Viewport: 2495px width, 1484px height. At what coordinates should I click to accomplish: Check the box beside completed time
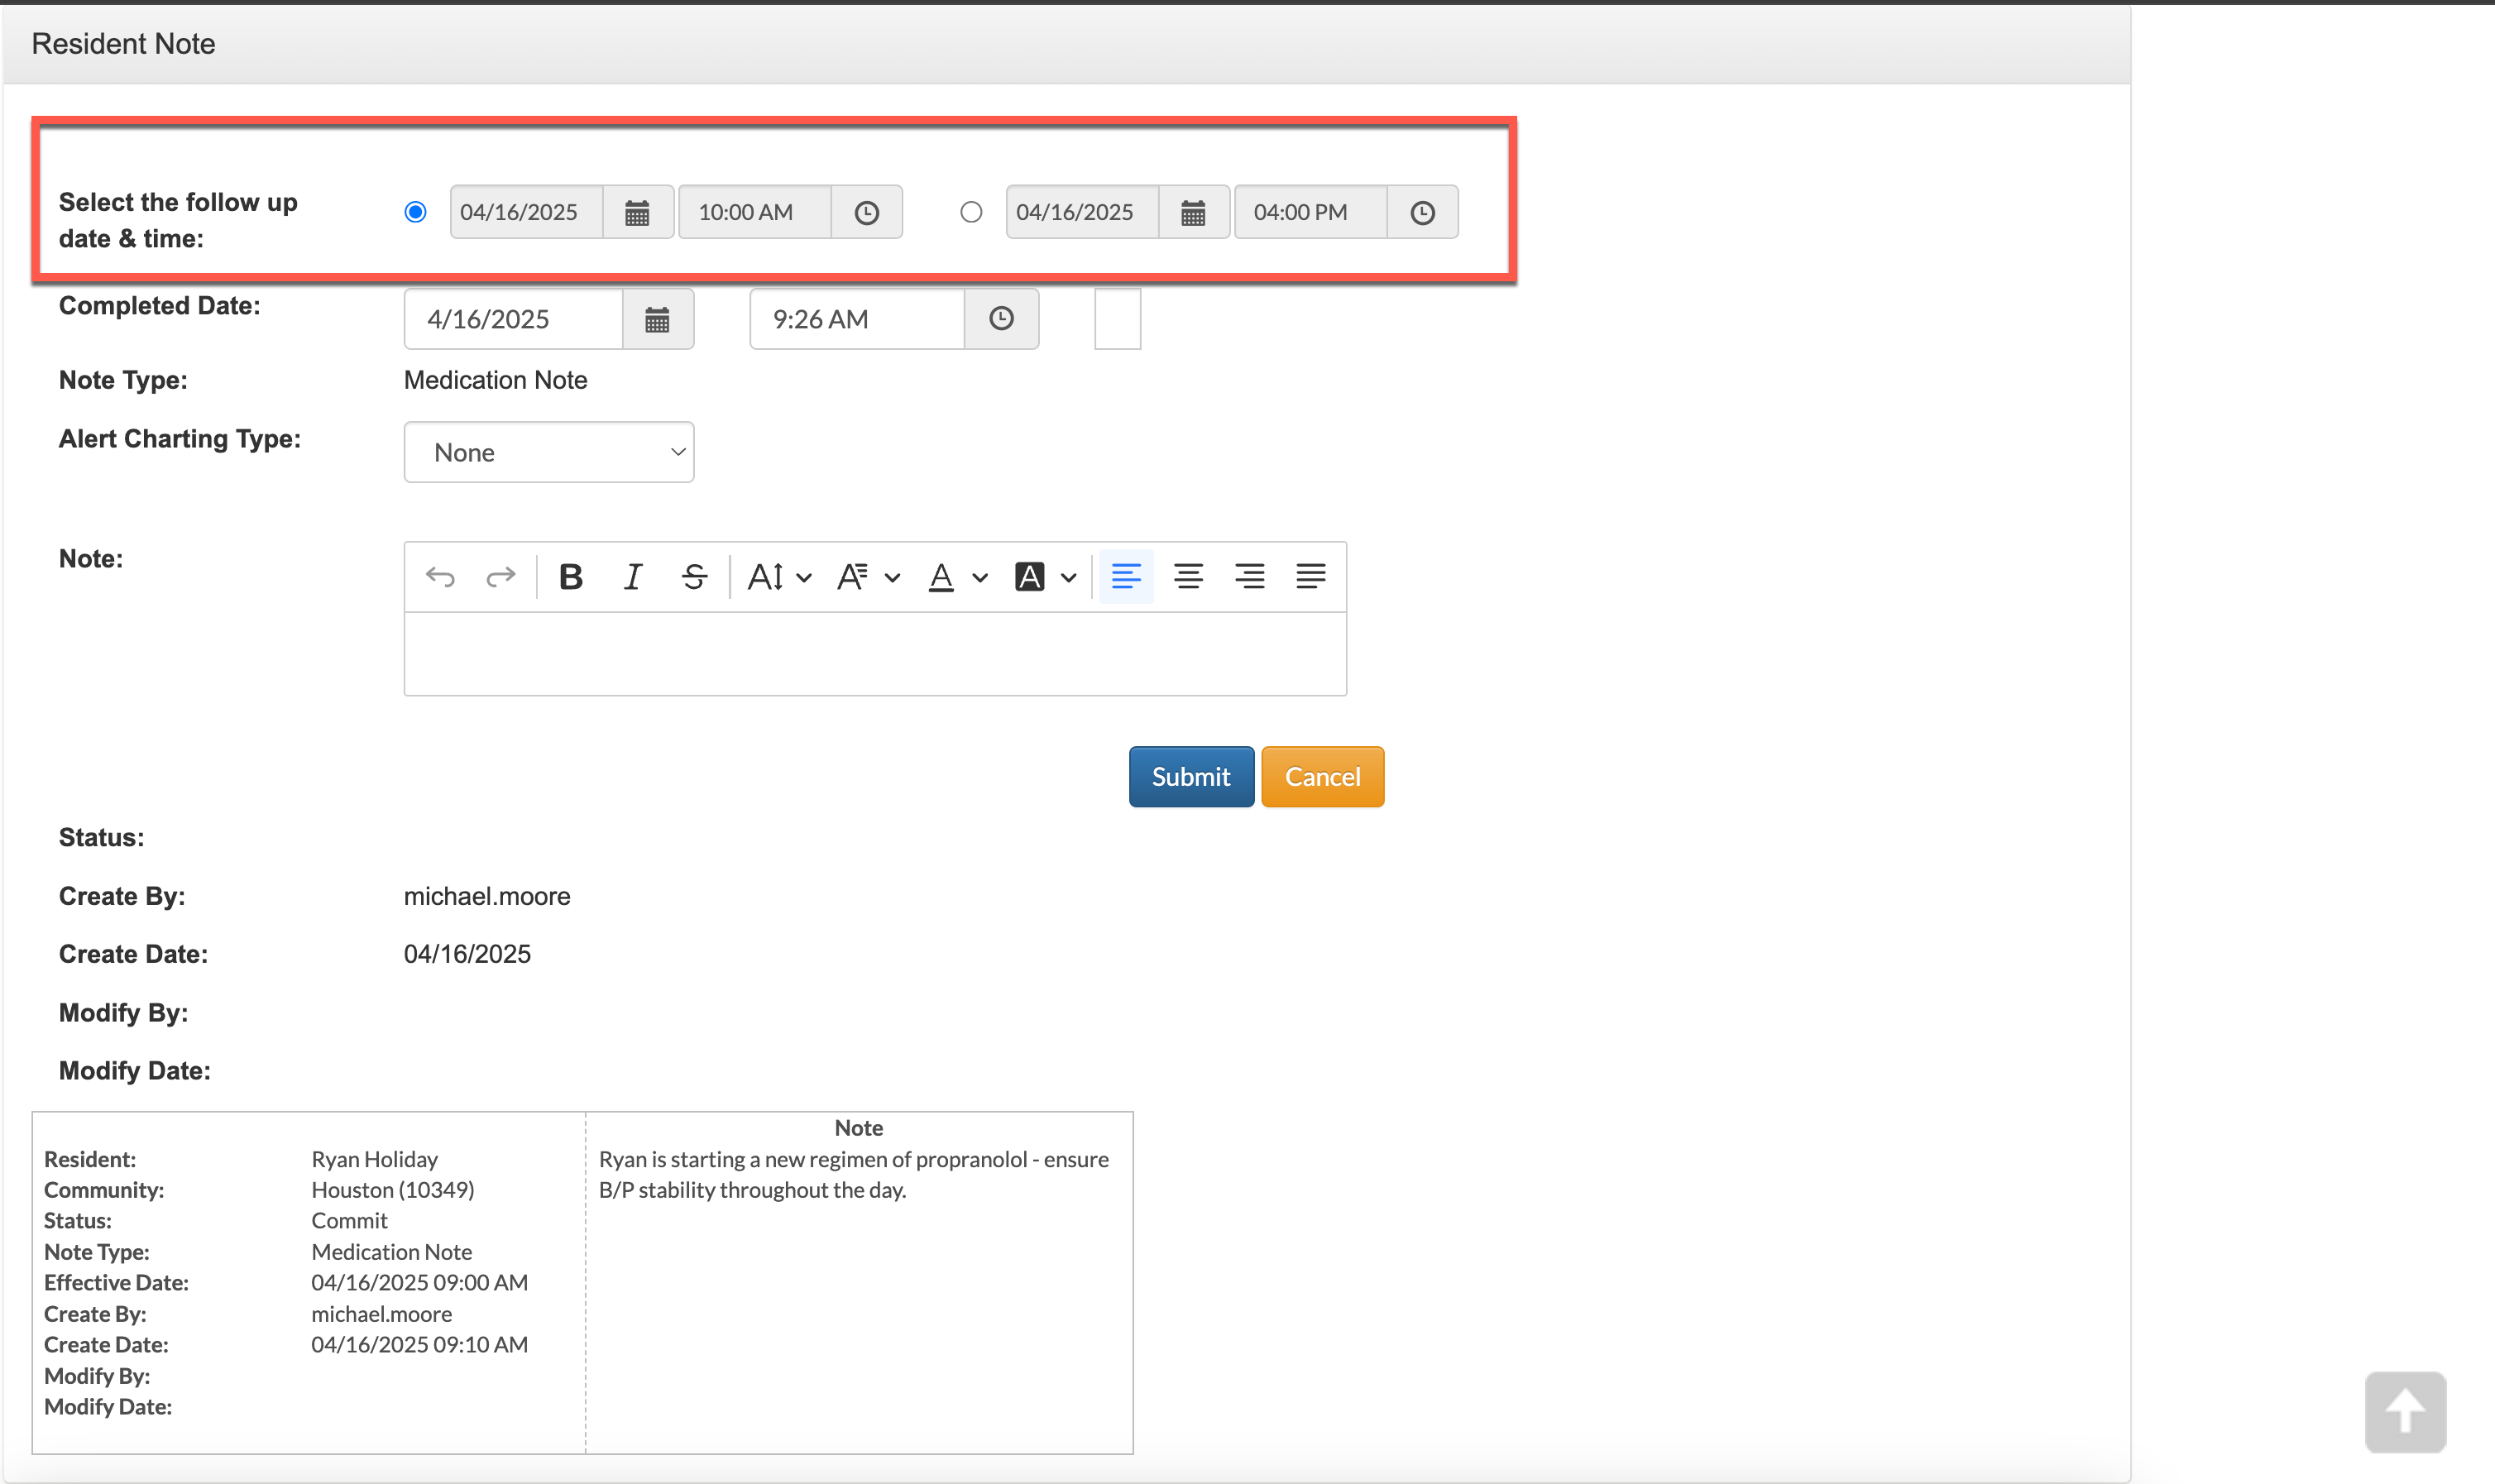(1117, 319)
